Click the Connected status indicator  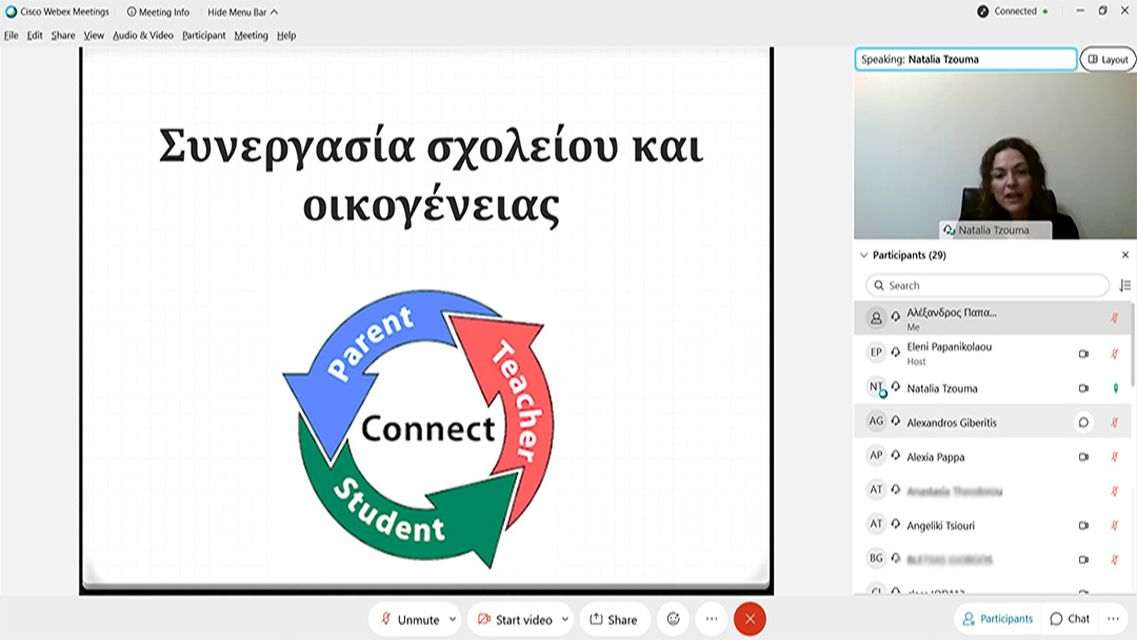[1013, 11]
